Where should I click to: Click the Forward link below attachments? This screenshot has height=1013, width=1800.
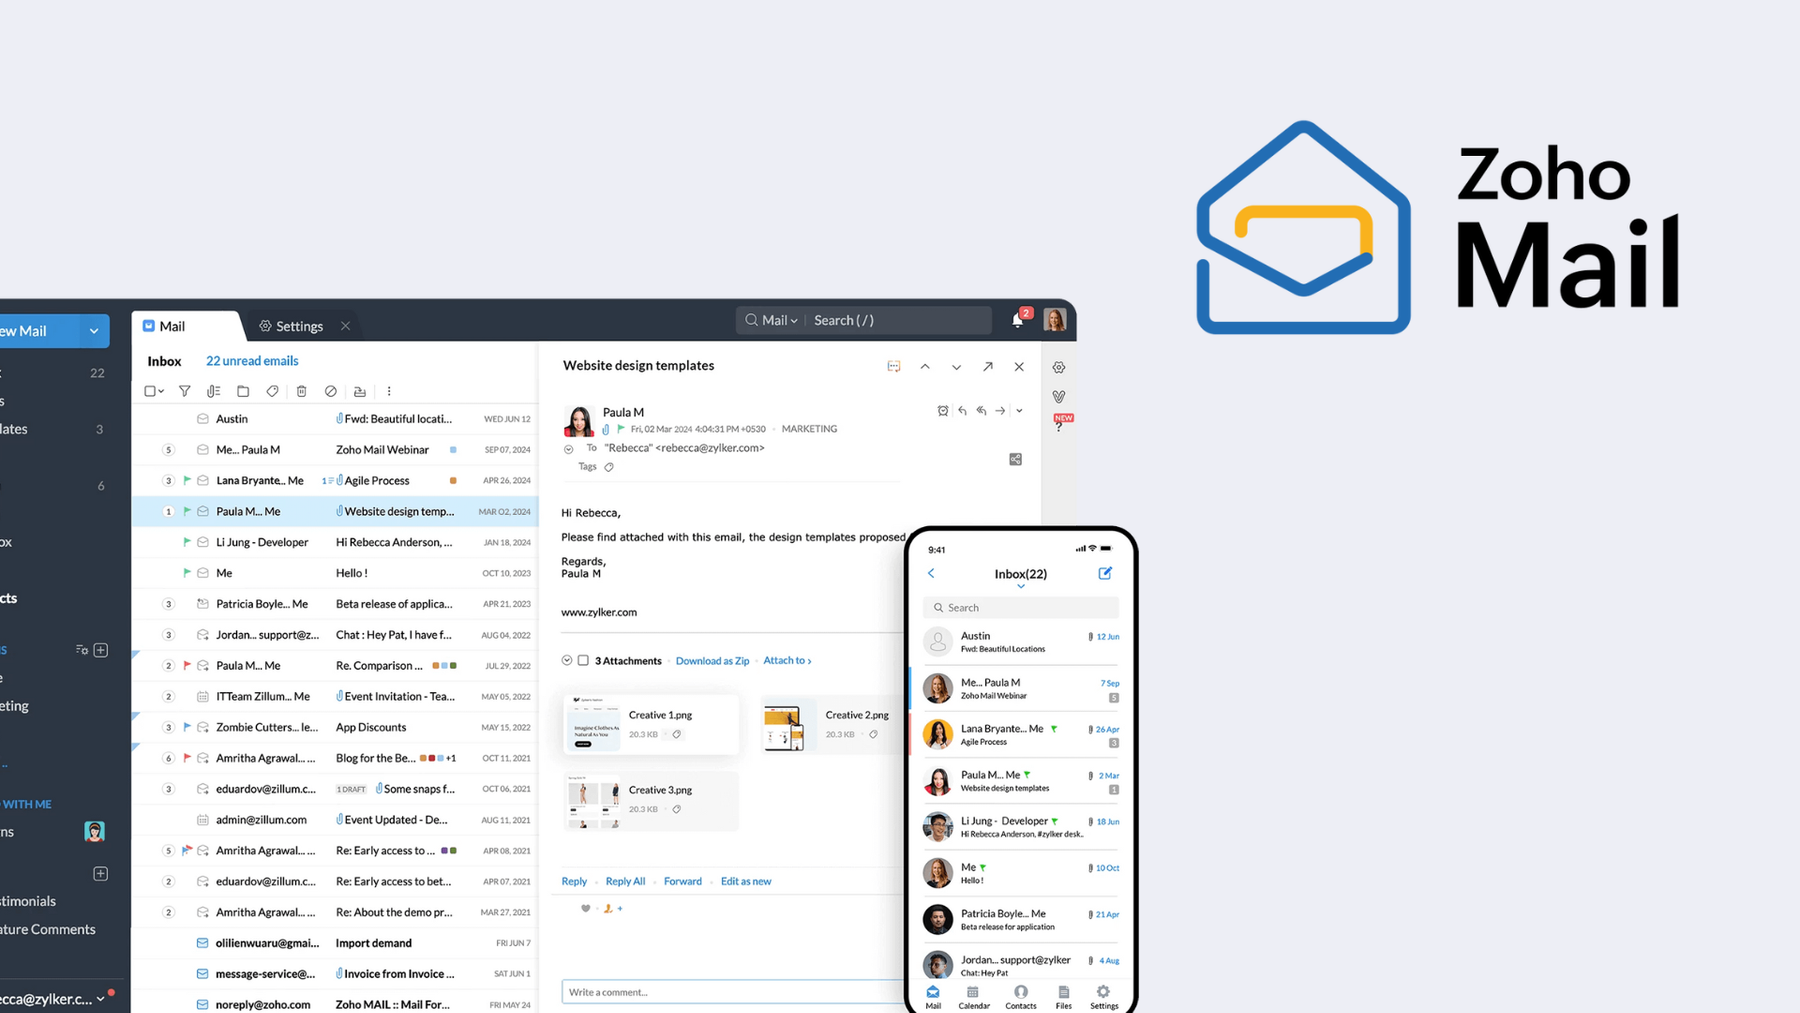coord(683,881)
